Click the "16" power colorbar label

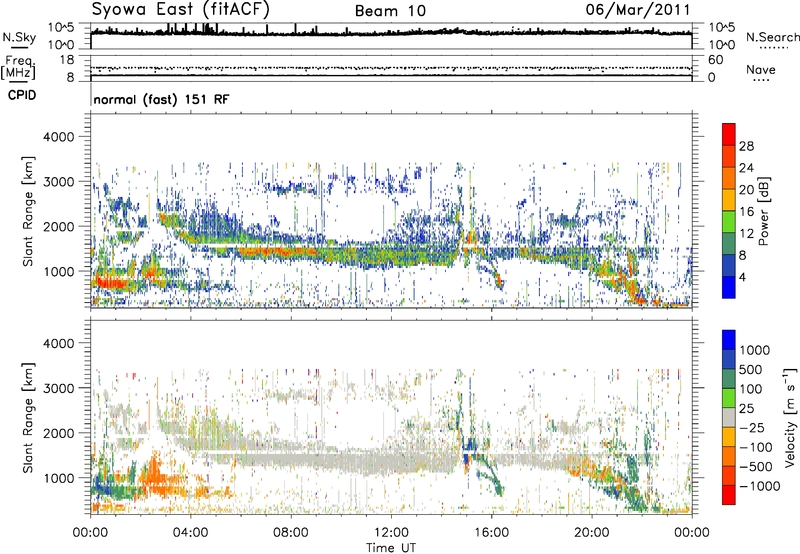(746, 212)
